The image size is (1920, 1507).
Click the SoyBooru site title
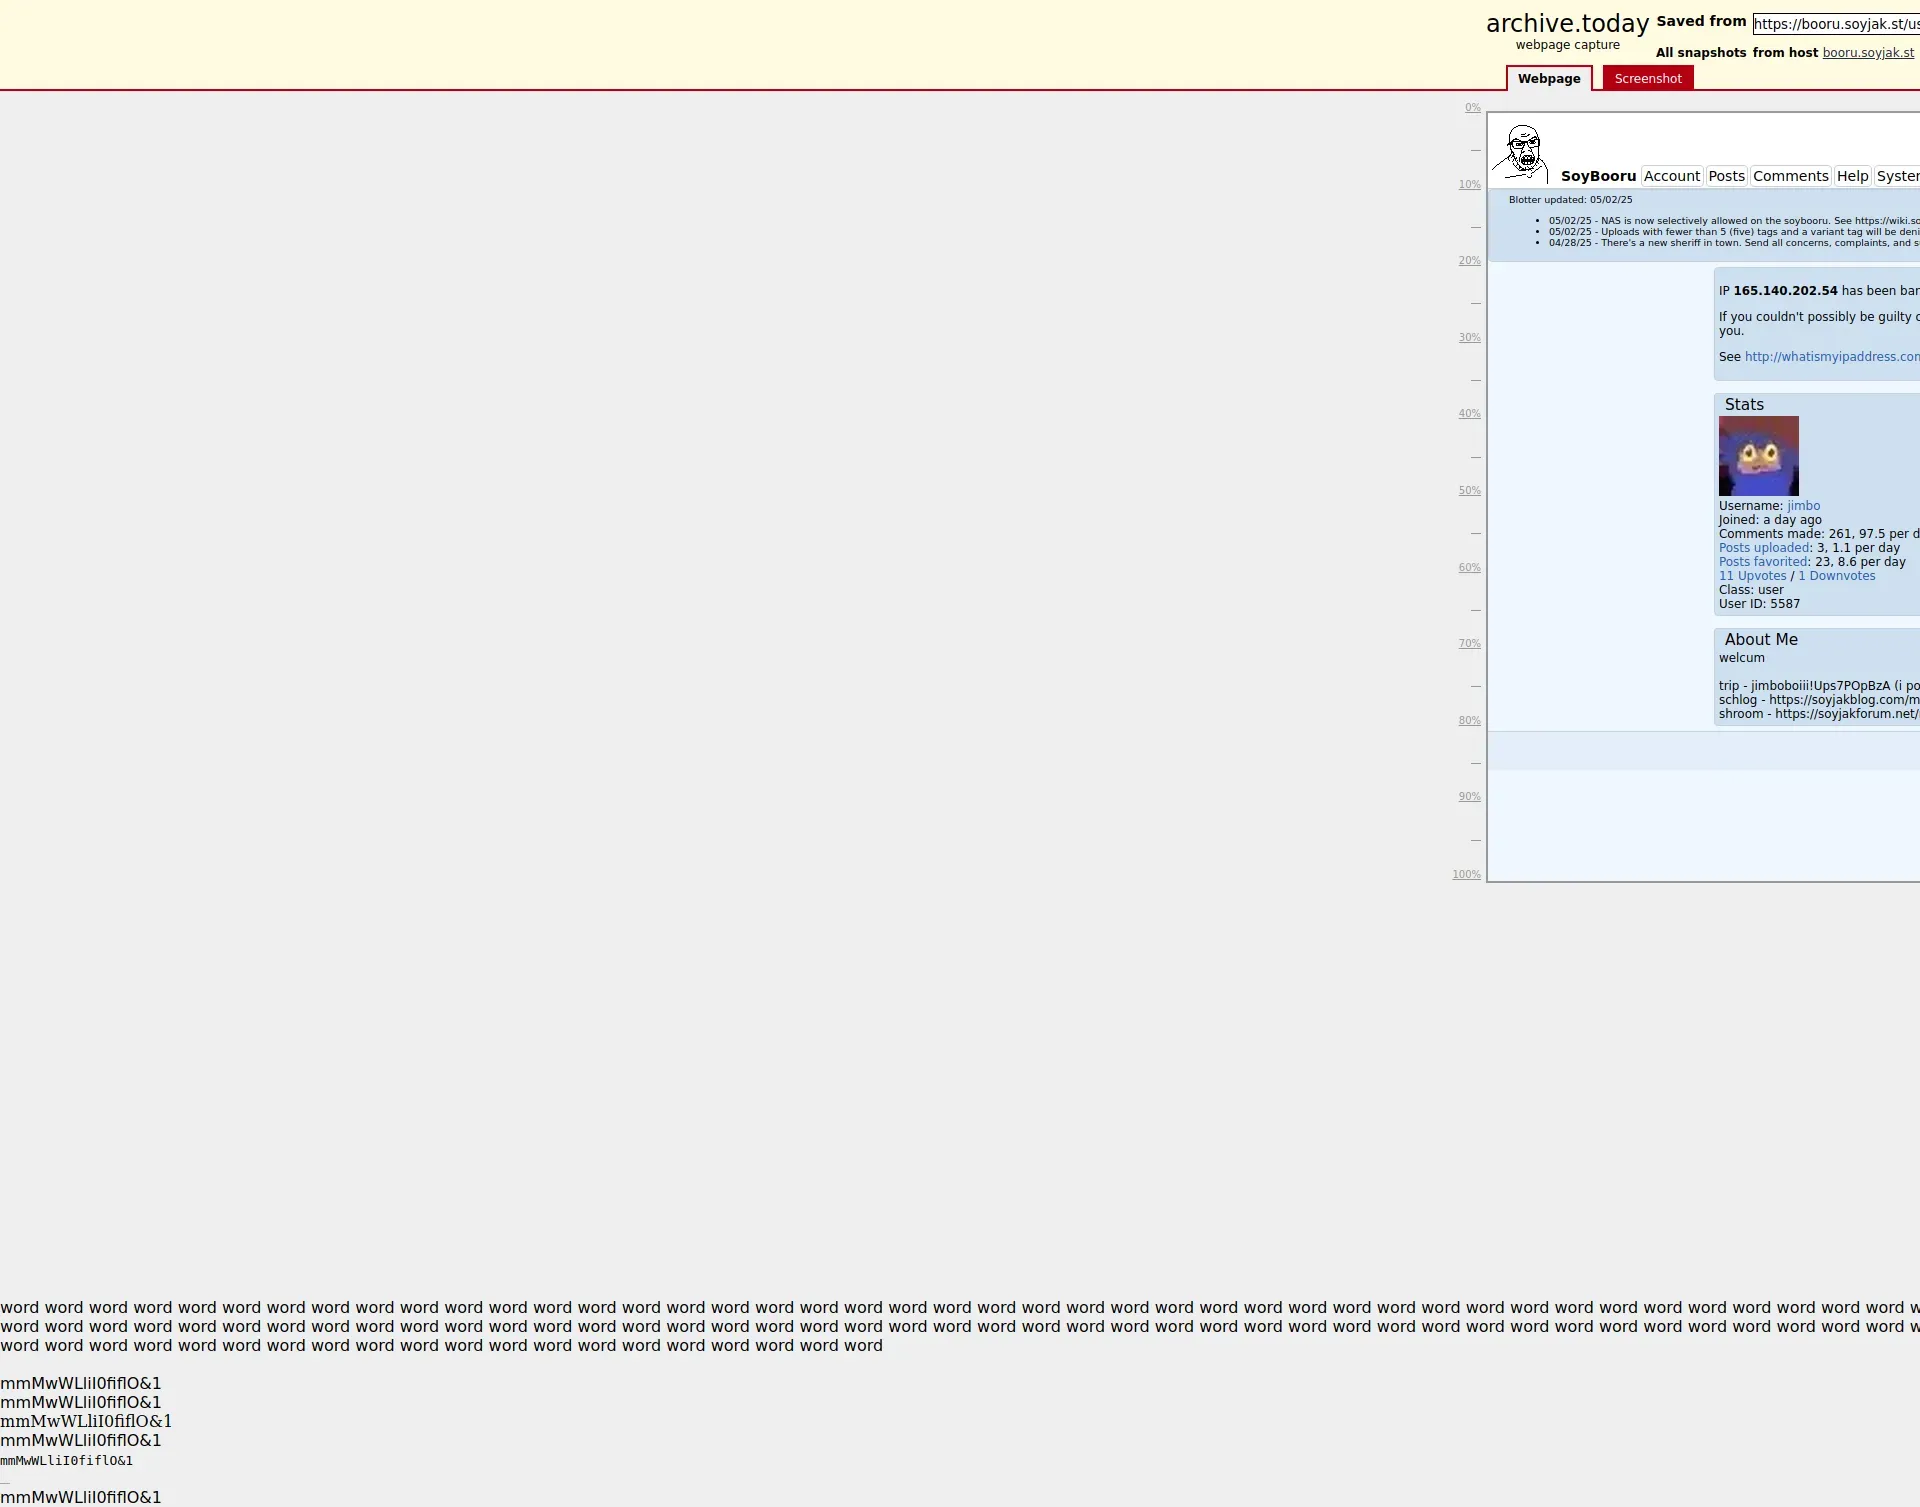tap(1598, 176)
